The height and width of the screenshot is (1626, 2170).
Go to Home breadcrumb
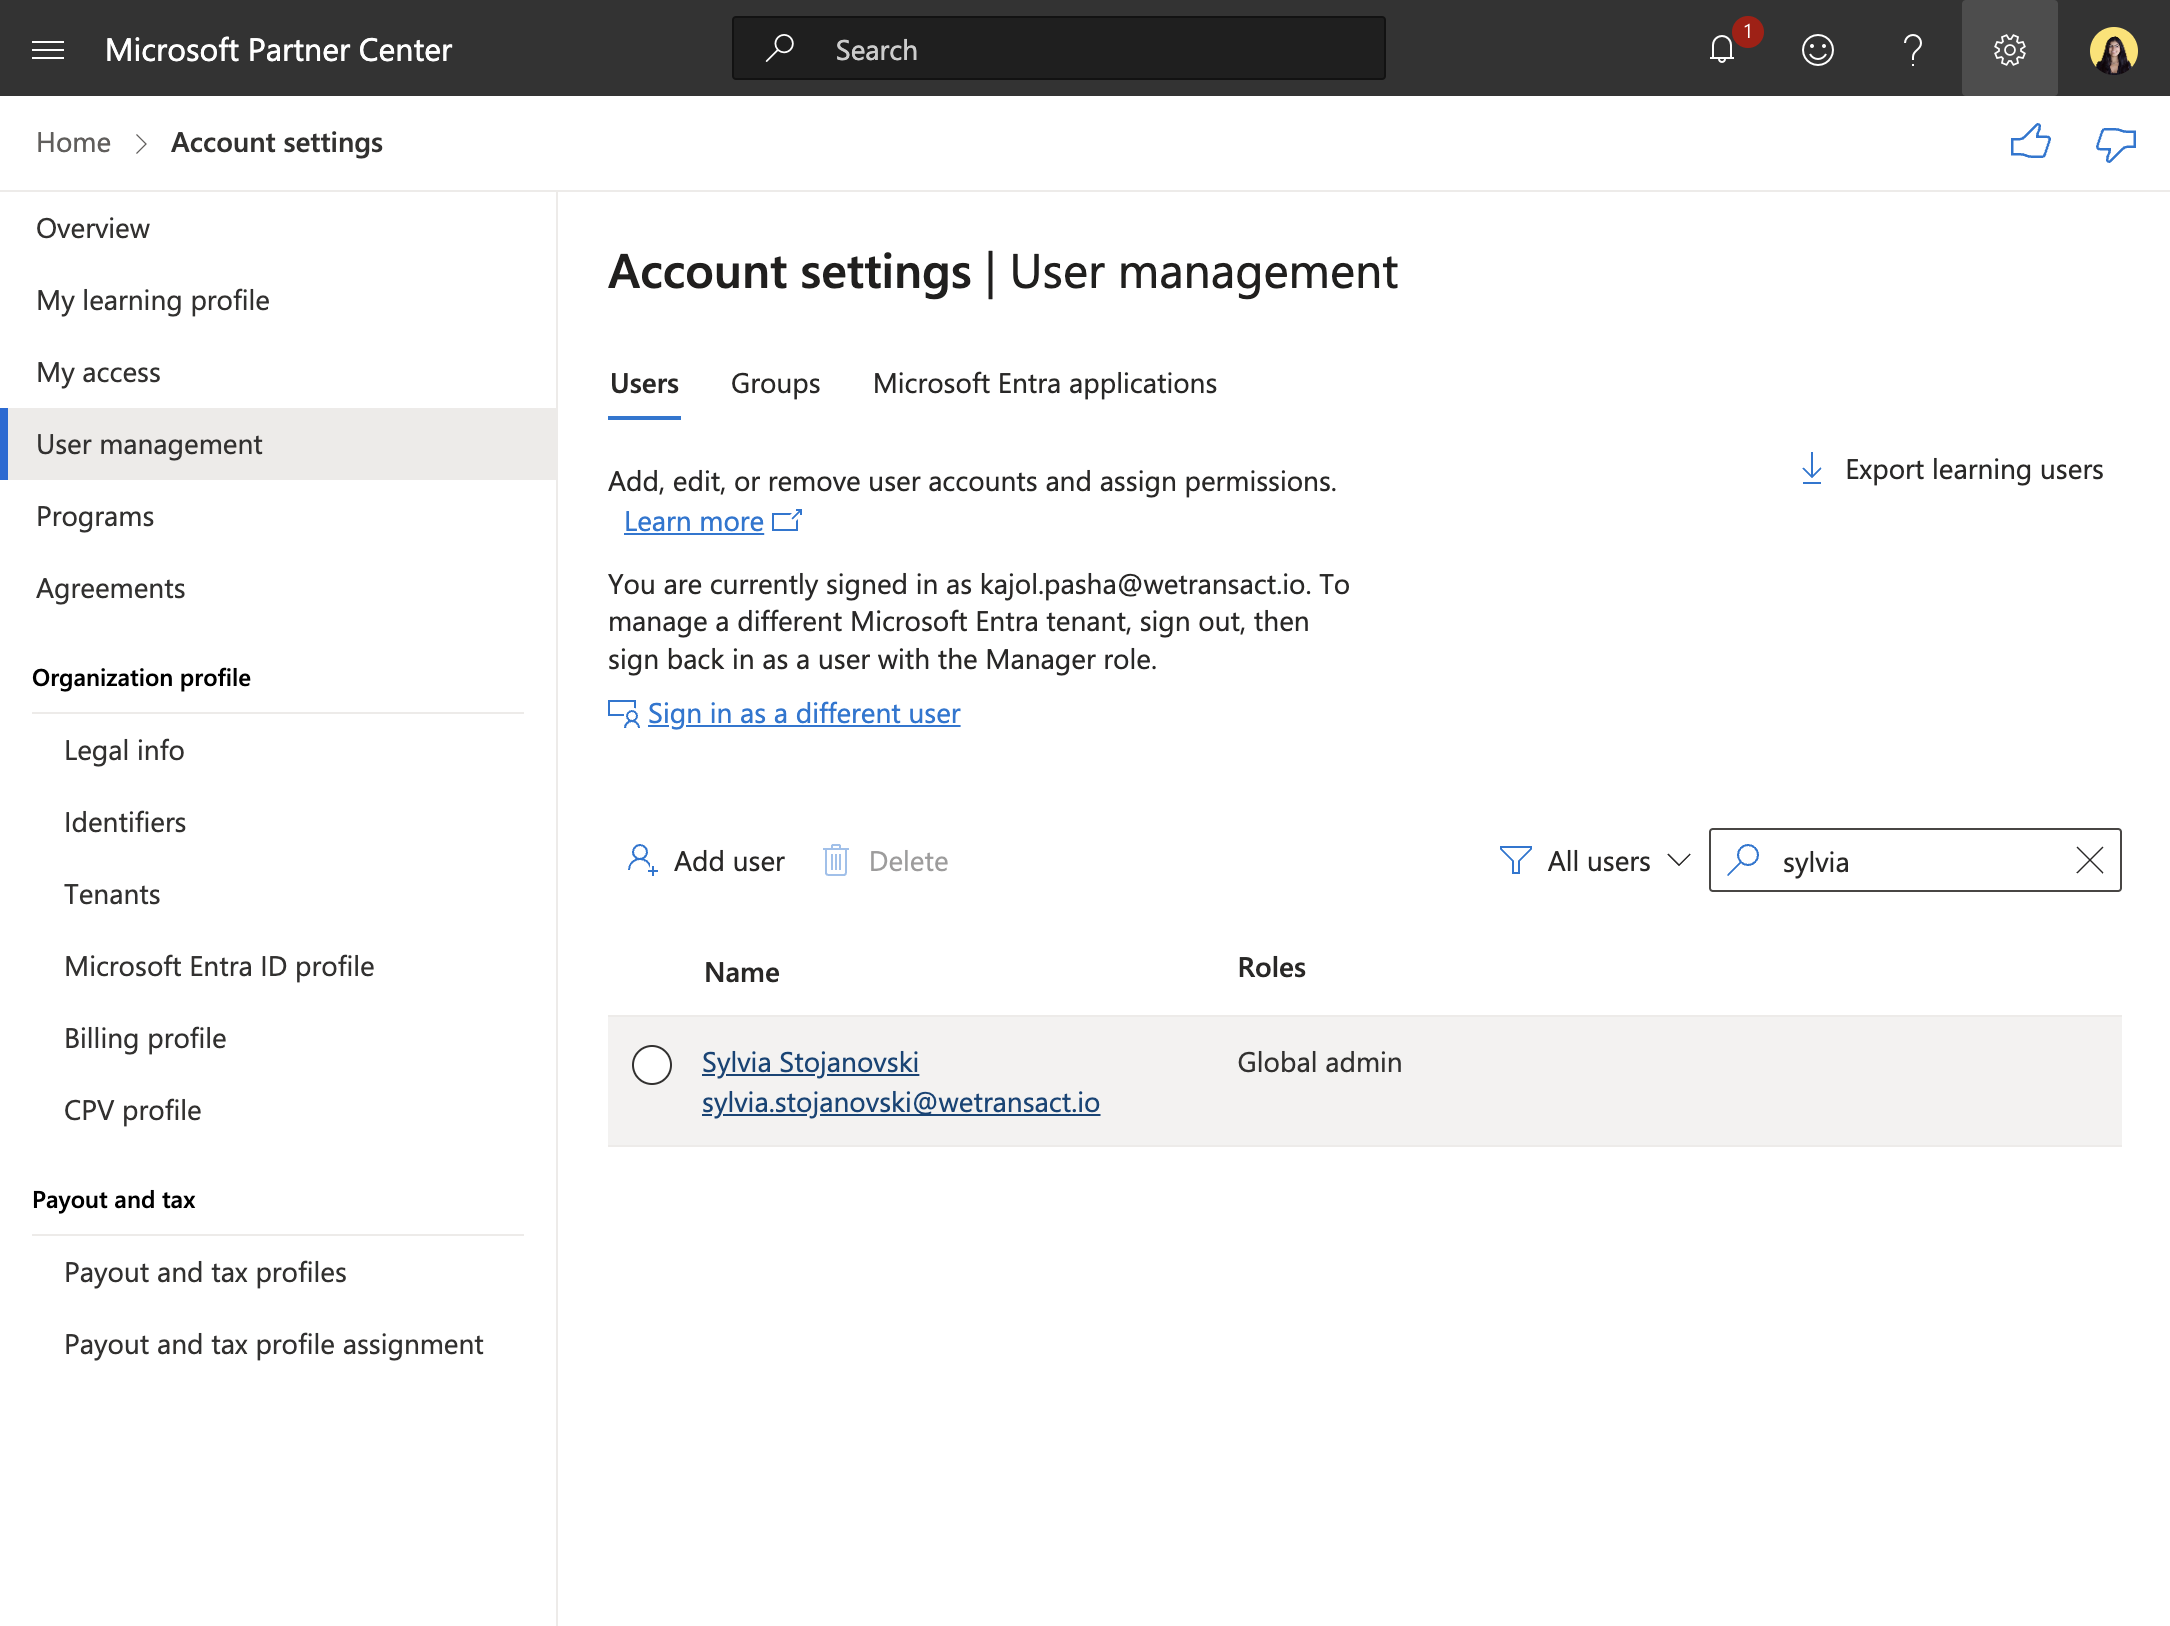point(73,143)
